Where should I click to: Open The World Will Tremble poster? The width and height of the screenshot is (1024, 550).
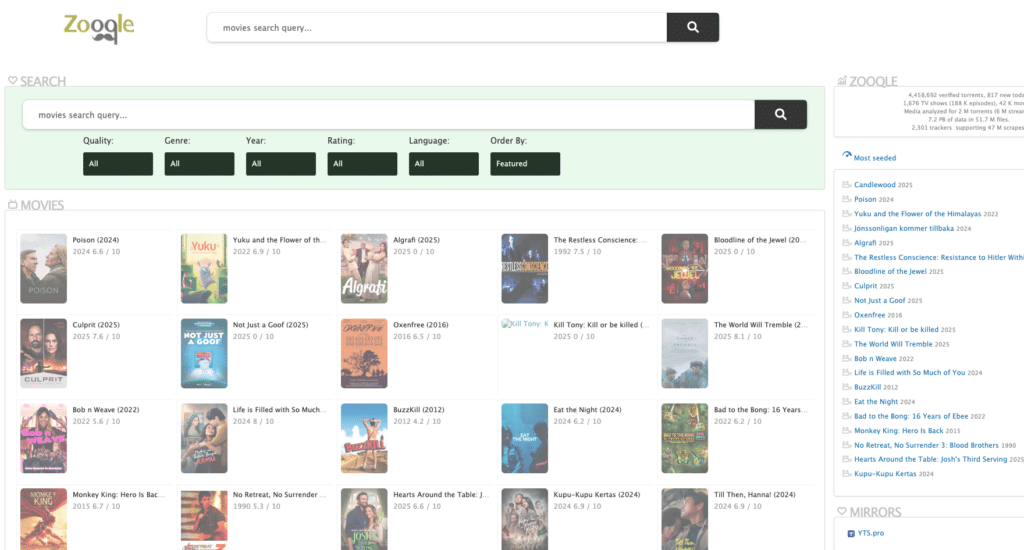[684, 353]
